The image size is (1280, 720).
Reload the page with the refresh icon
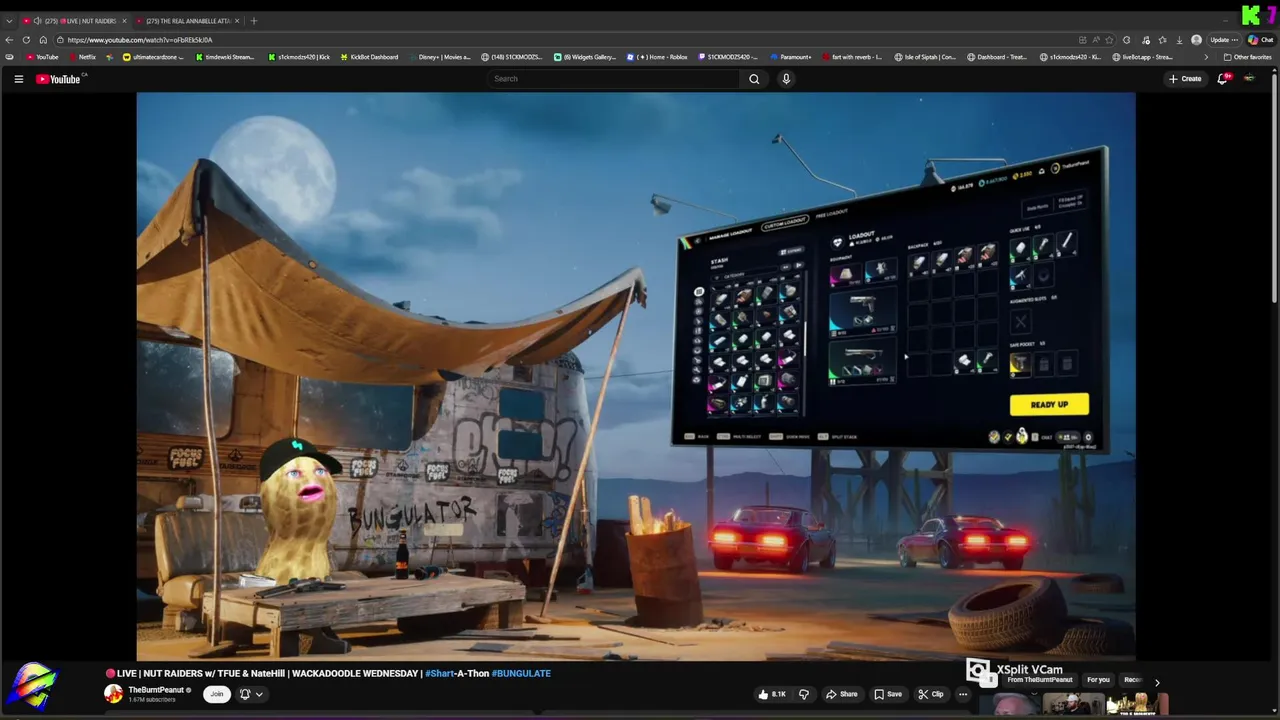tap(27, 40)
